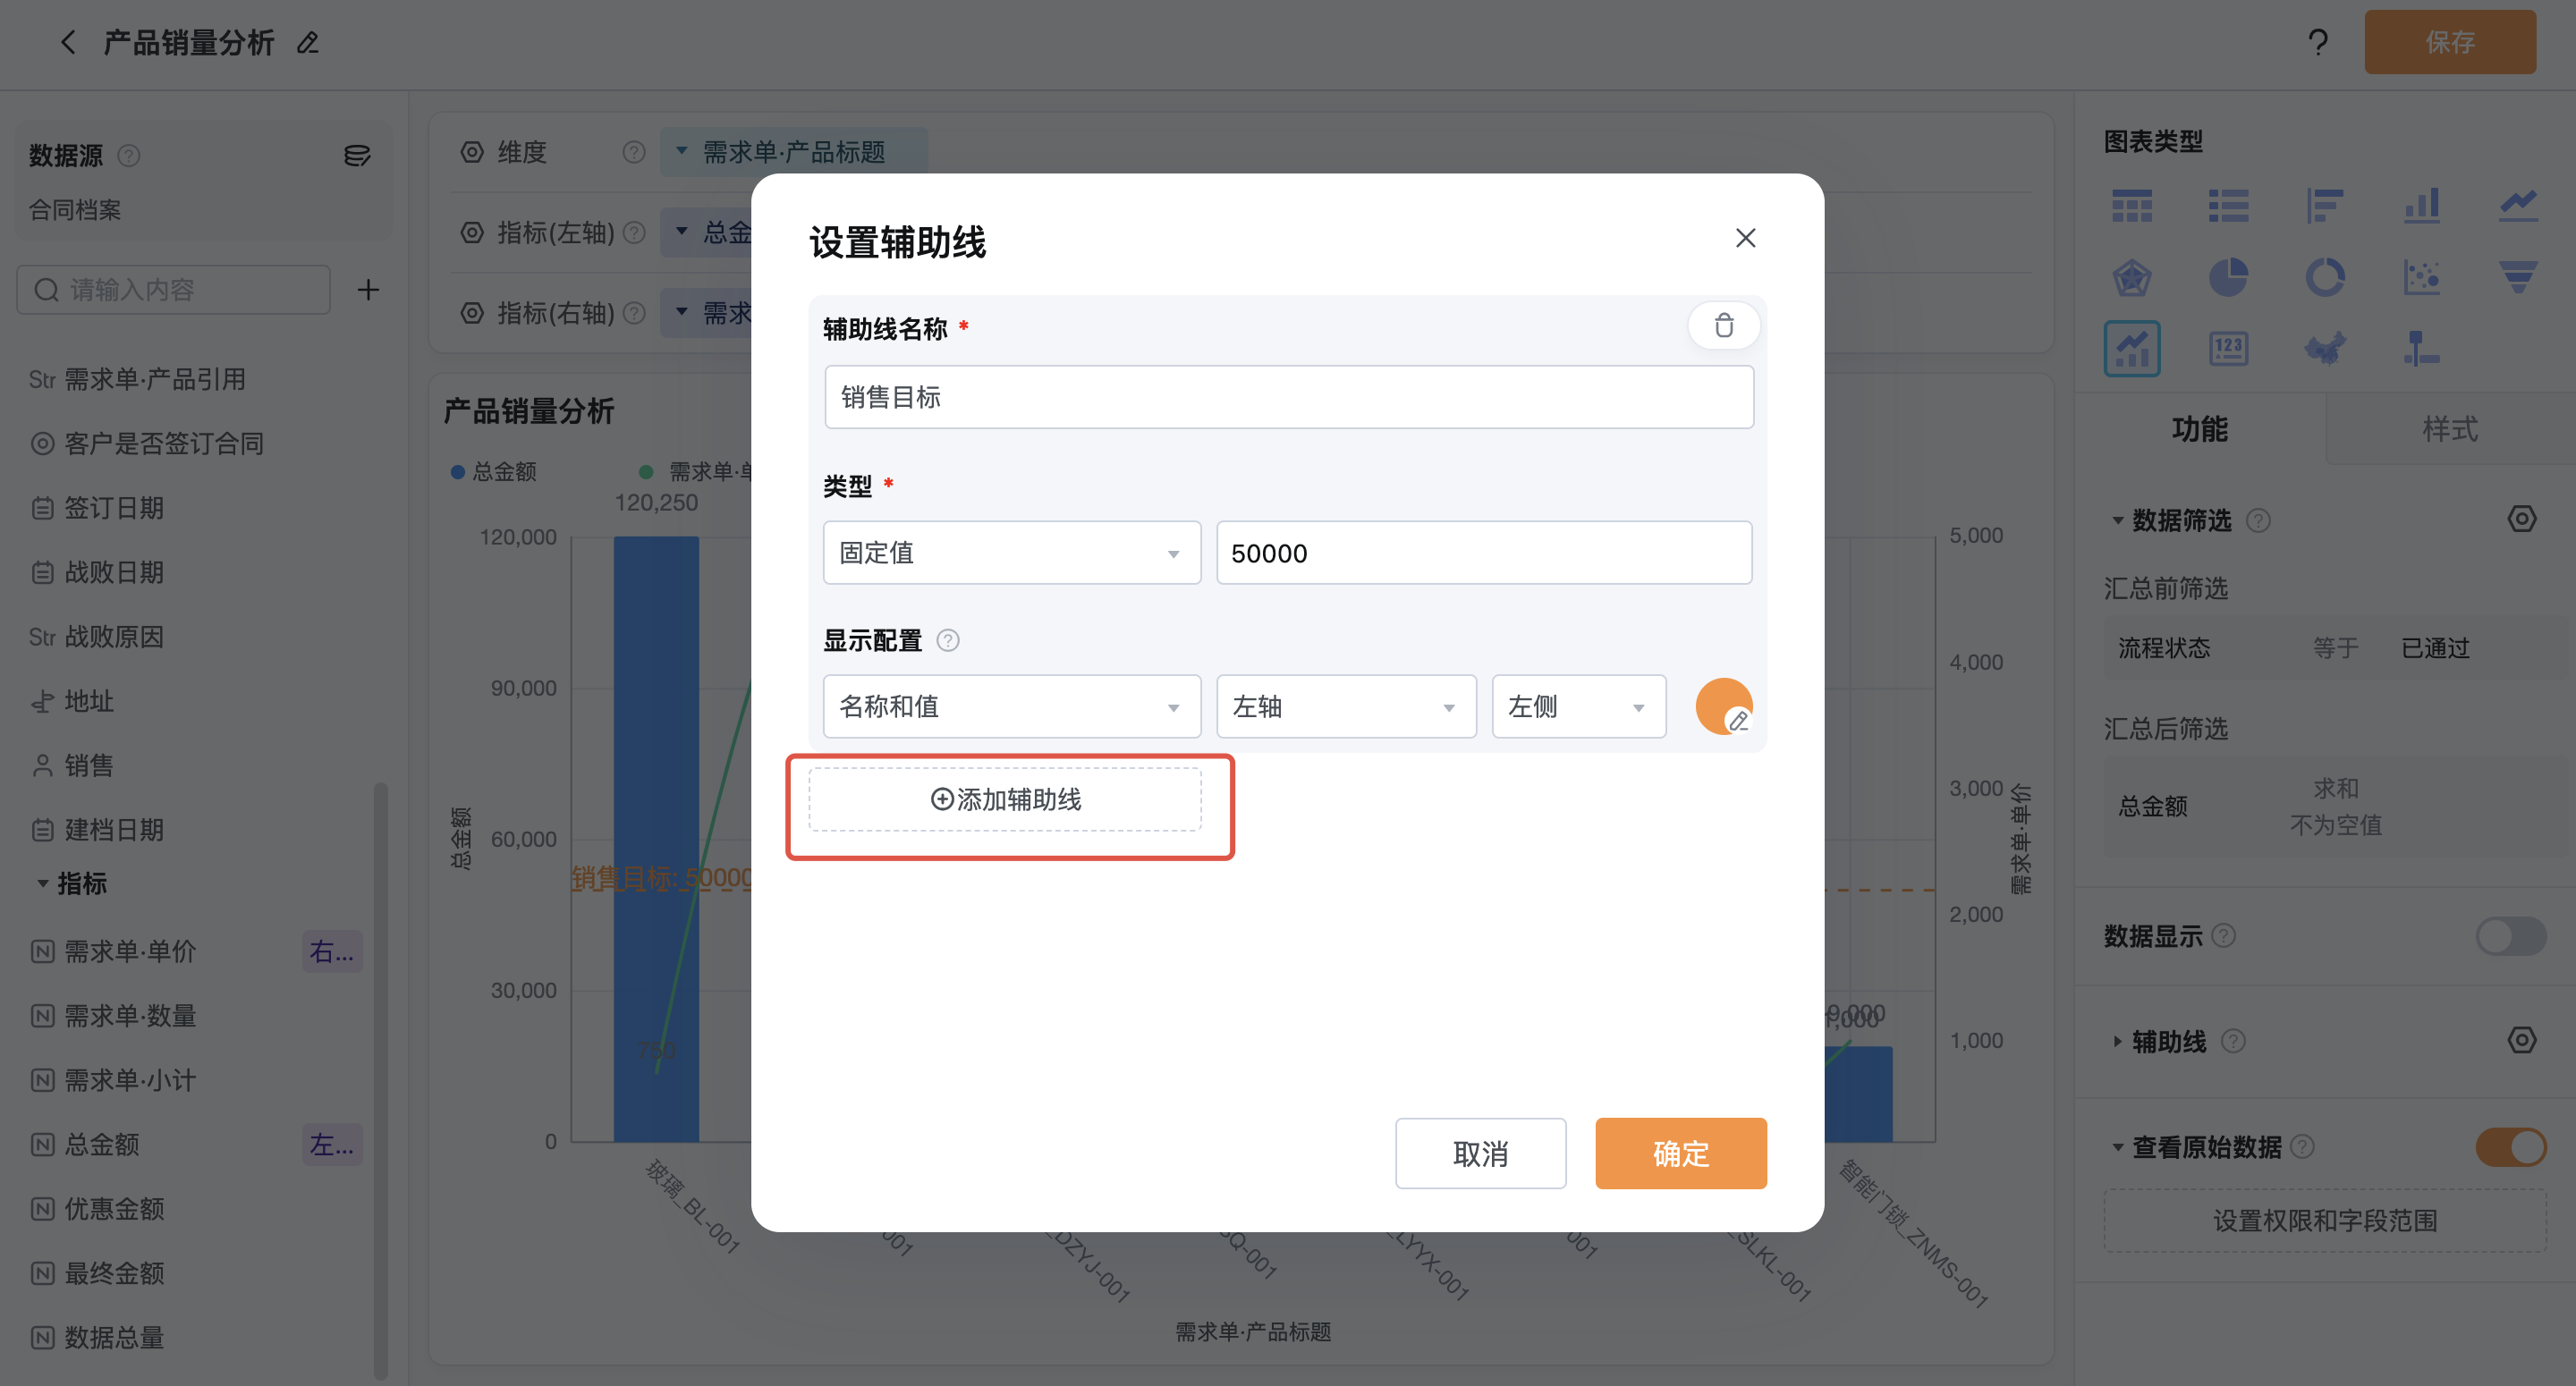Click the 添加辅助线 button
Image resolution: width=2576 pixels, height=1386 pixels.
click(x=1004, y=799)
